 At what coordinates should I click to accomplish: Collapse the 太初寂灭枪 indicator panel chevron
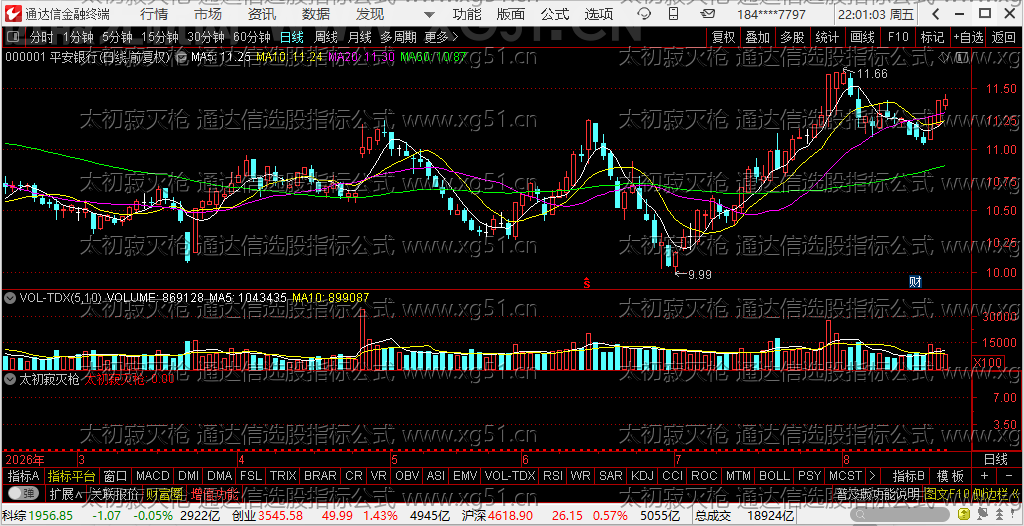(10, 378)
